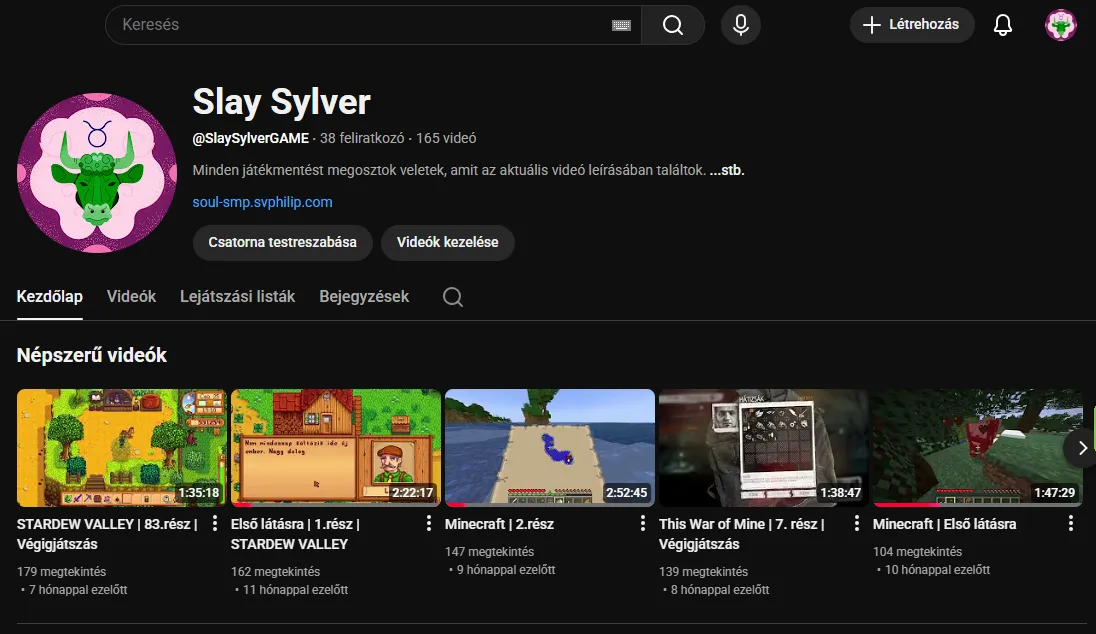
Task: Click the search magnifier button
Action: [673, 25]
